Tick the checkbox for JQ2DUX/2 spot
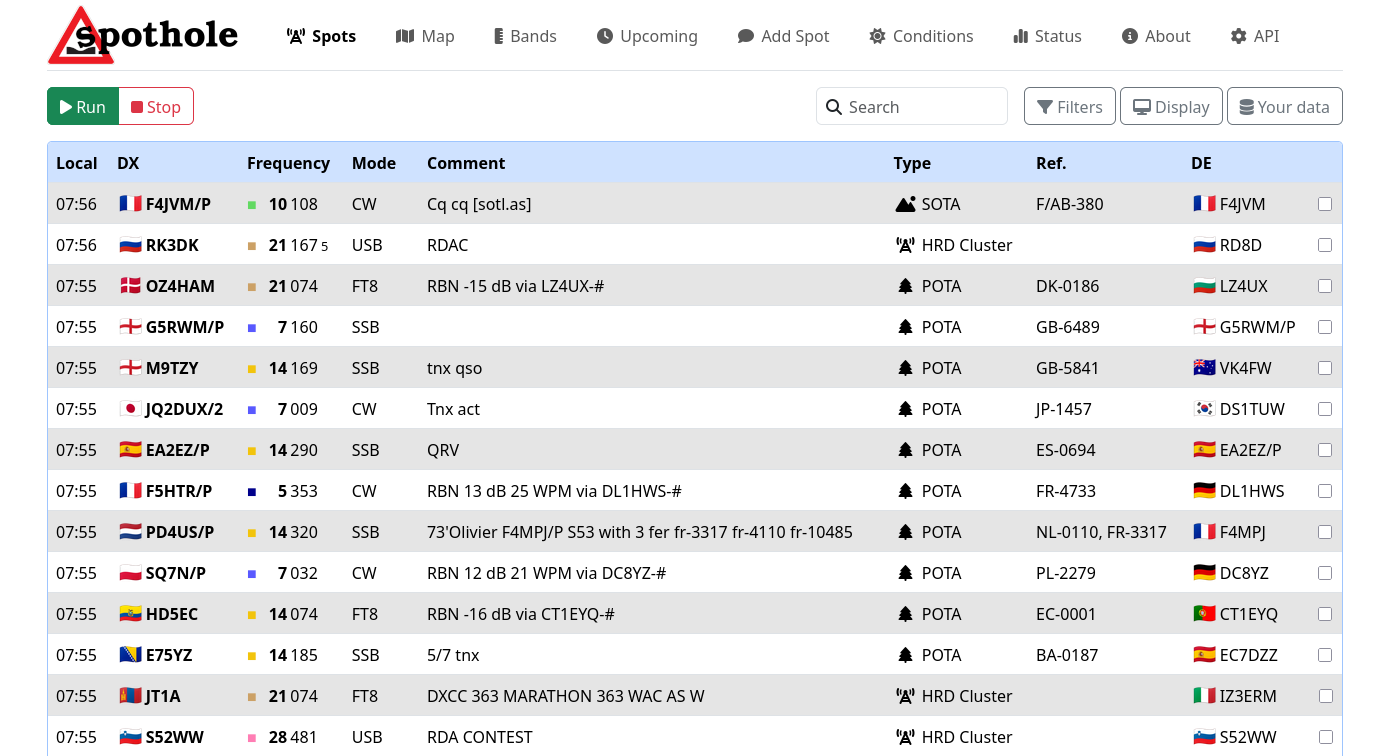Screen dimensions: 1396x756 (x=1325, y=409)
